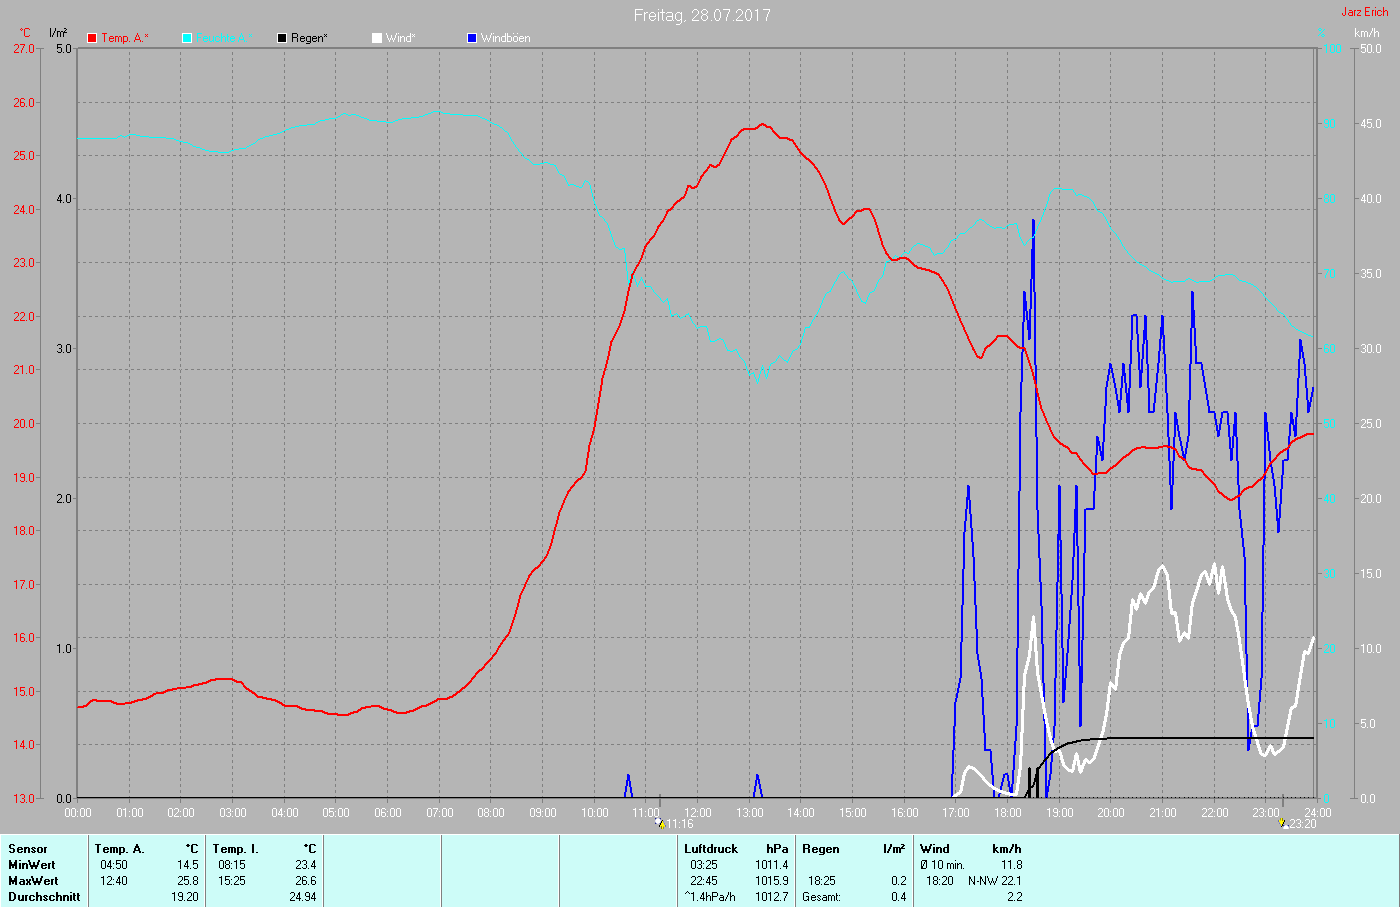Click the minimum temperature value 14.5
1400x907 pixels.
point(188,865)
